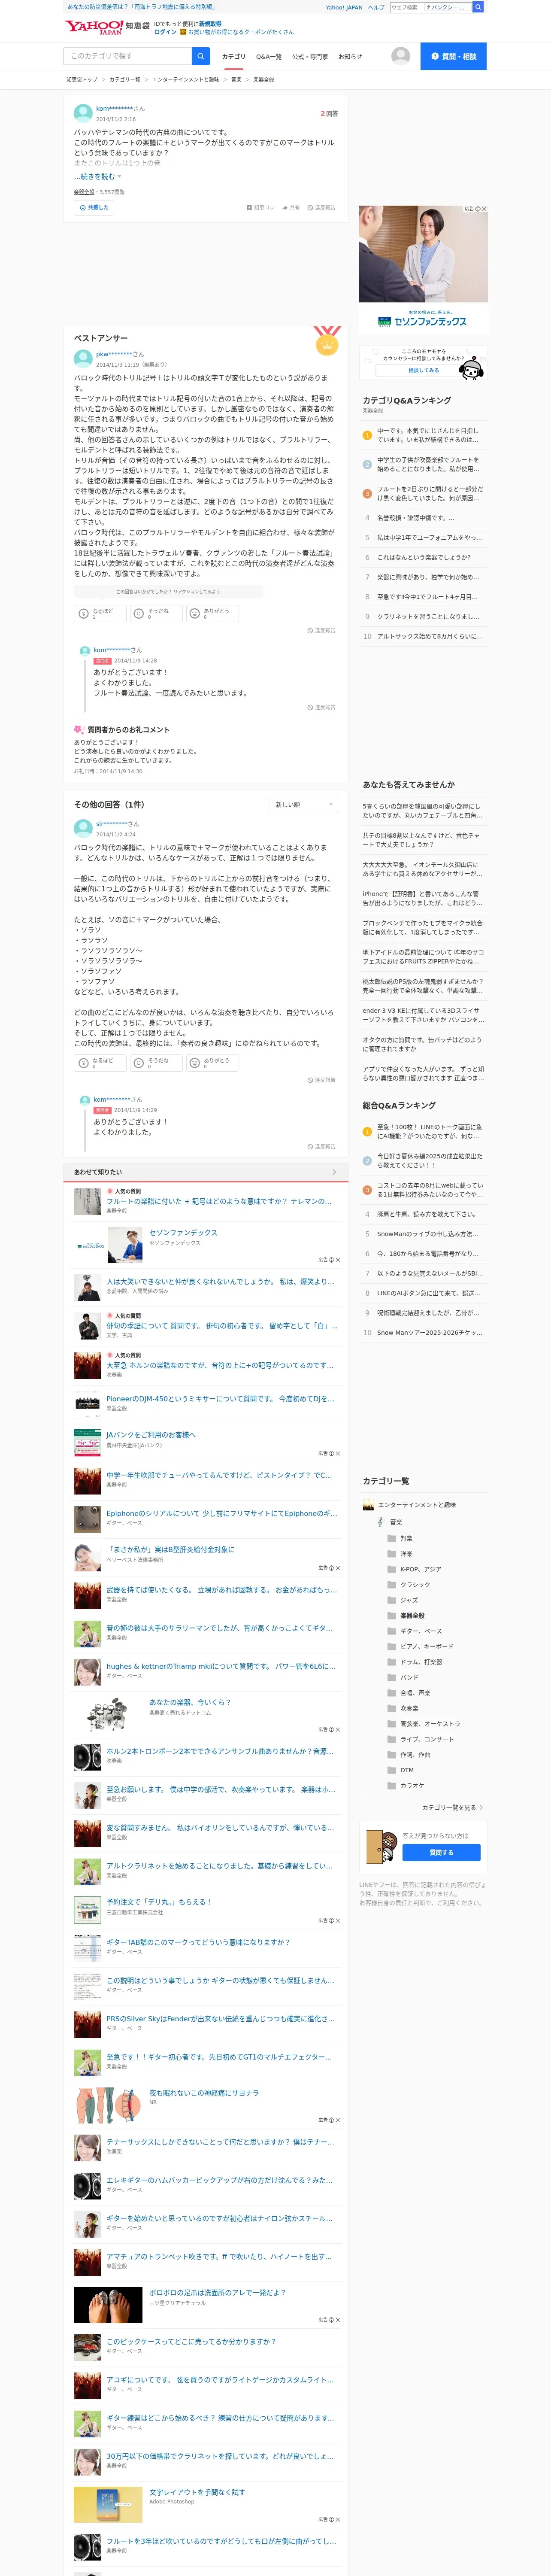Open the バンド category
Screen dimensions: 551x2576
click(403, 1677)
